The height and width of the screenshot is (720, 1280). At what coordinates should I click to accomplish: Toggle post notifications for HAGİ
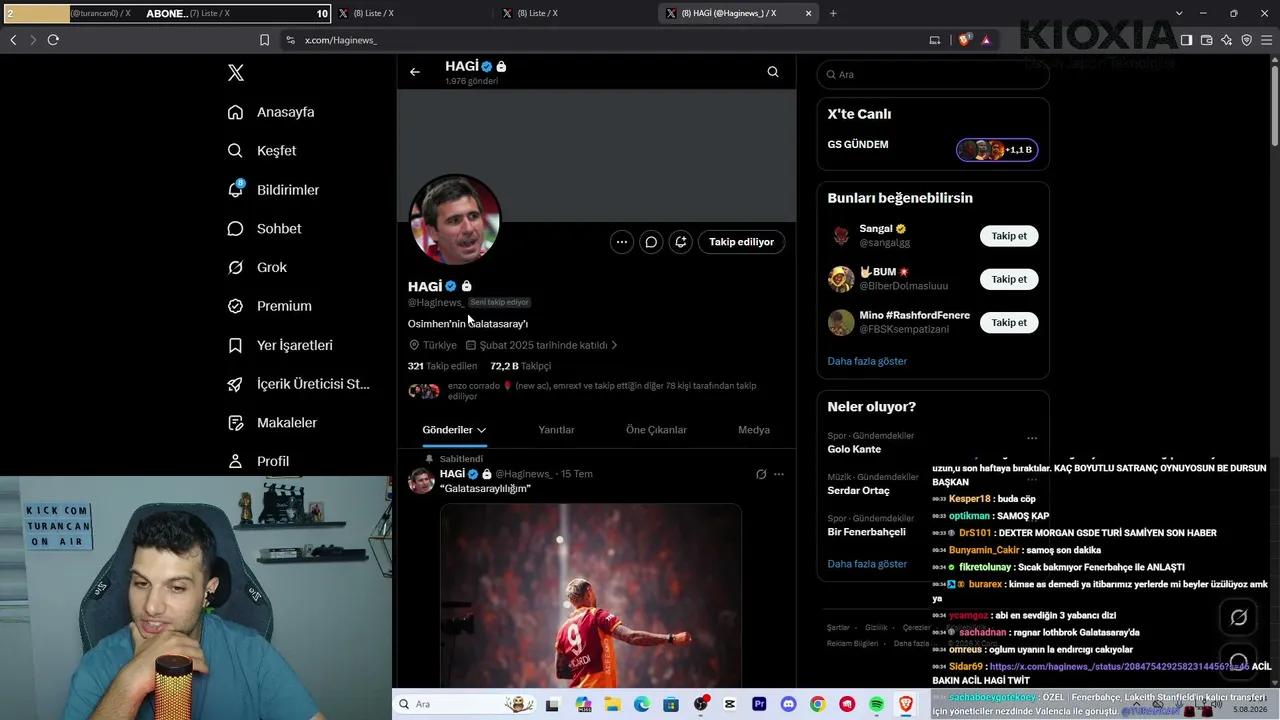pyautogui.click(x=681, y=242)
